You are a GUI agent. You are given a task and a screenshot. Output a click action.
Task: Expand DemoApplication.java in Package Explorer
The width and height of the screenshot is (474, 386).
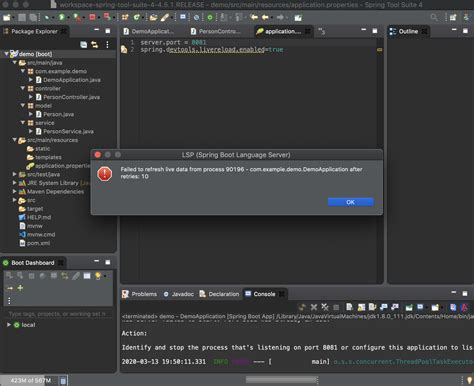(x=31, y=80)
